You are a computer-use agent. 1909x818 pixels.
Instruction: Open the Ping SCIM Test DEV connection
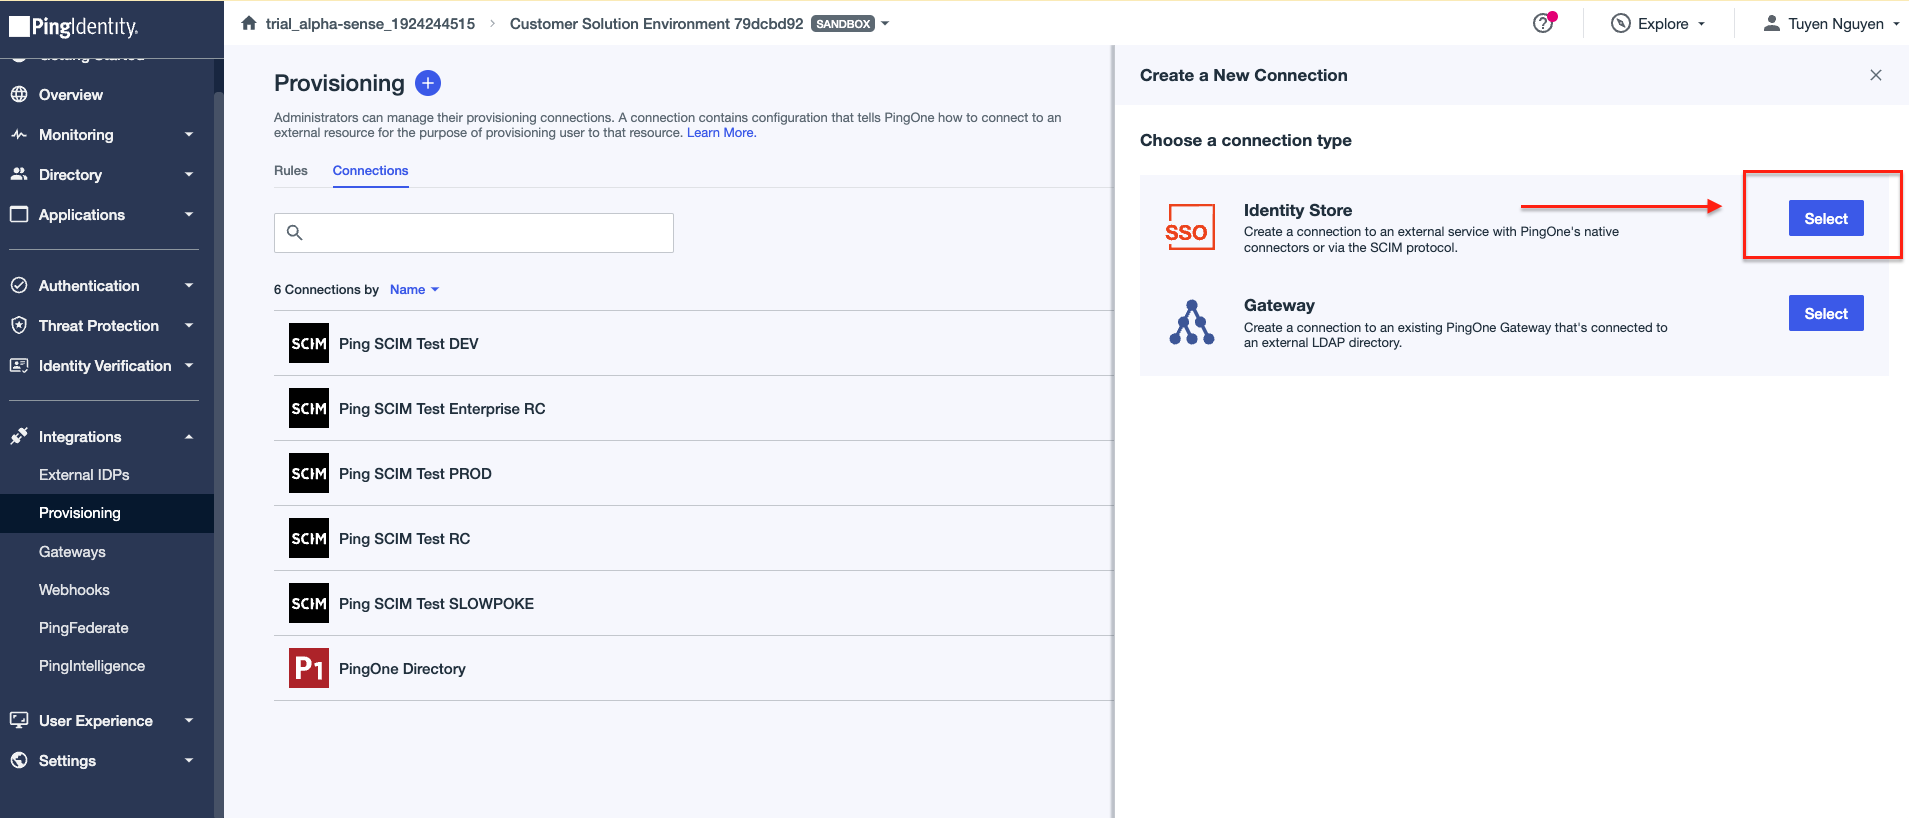[694, 343]
